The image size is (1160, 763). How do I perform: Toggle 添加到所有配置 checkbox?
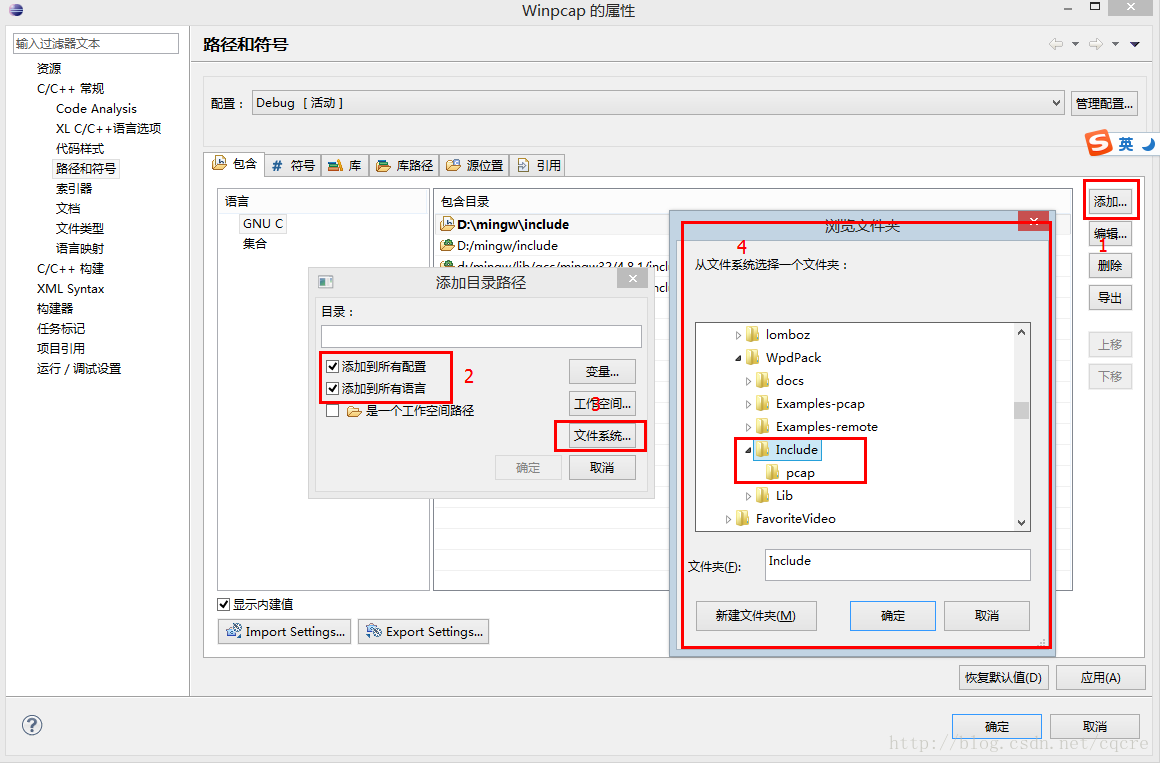pos(332,366)
